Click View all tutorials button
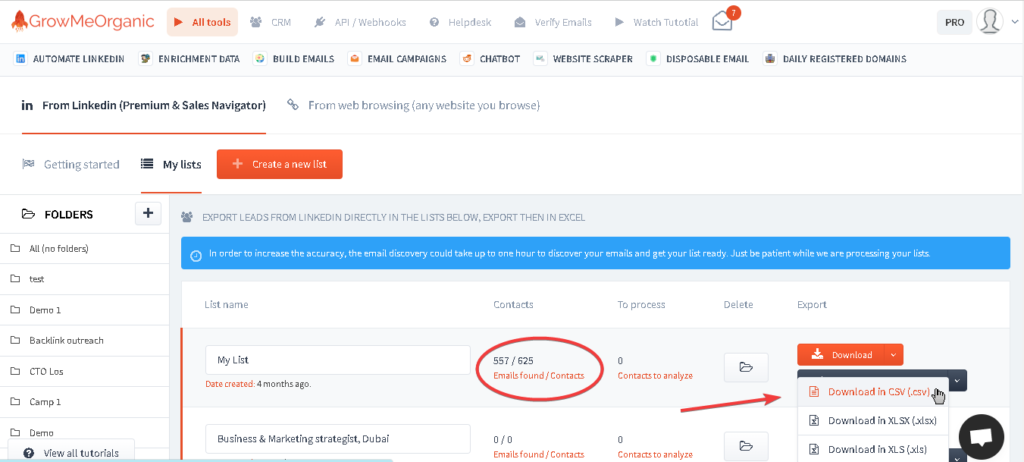The image size is (1024, 462). (71, 453)
